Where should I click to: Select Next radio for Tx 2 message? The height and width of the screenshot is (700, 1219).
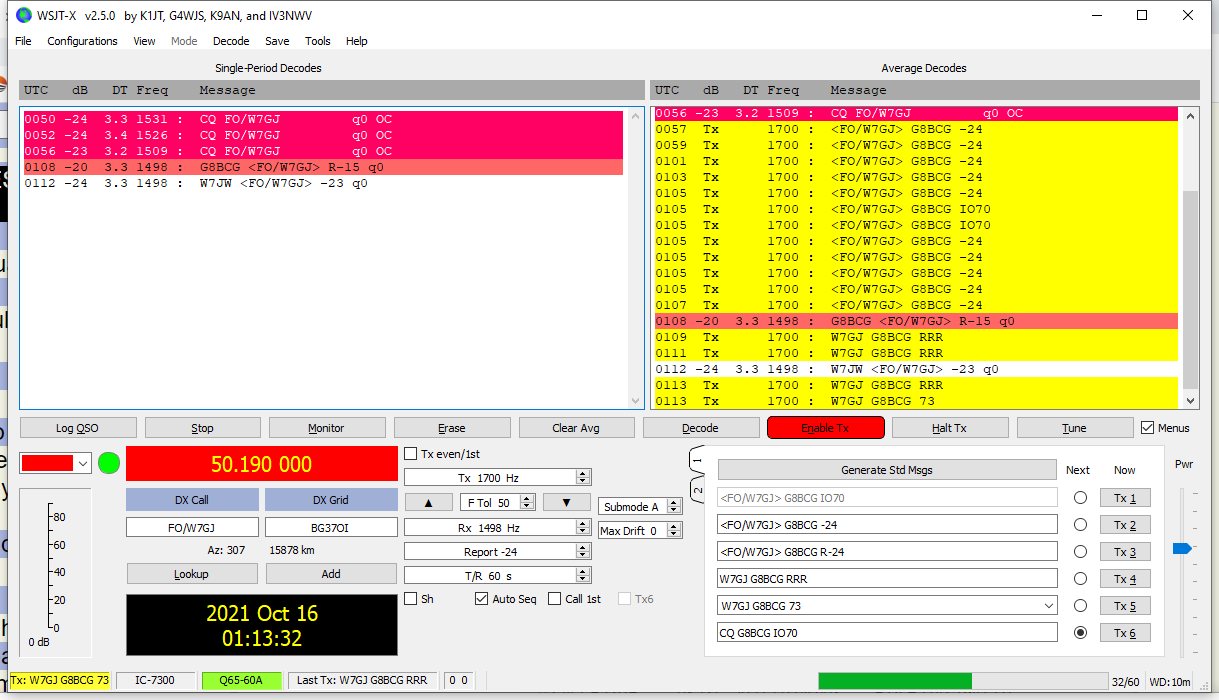coord(1079,525)
